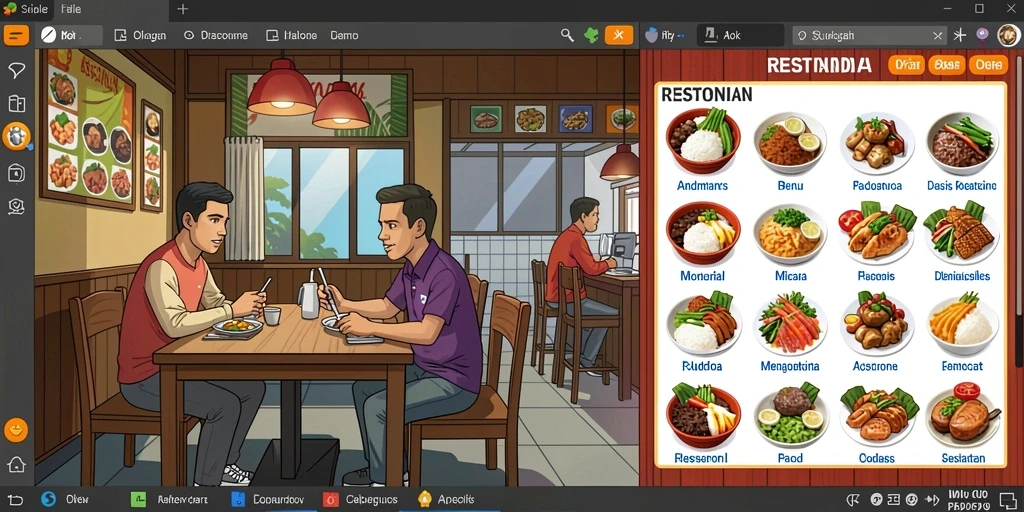Select the Andmanrs dish thumbnail
Image resolution: width=1024 pixels, height=512 pixels.
703,140
